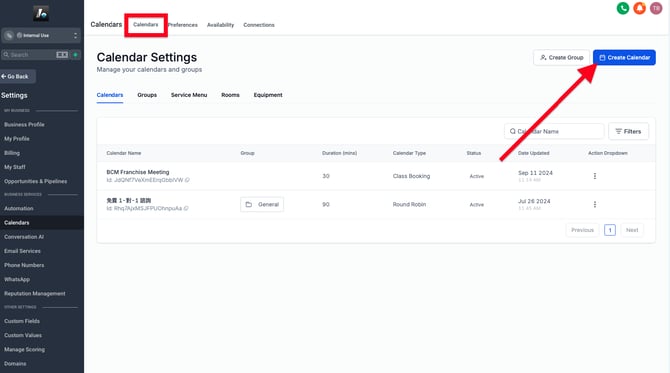Click the green phone call icon
670x373 pixels.
pos(623,8)
